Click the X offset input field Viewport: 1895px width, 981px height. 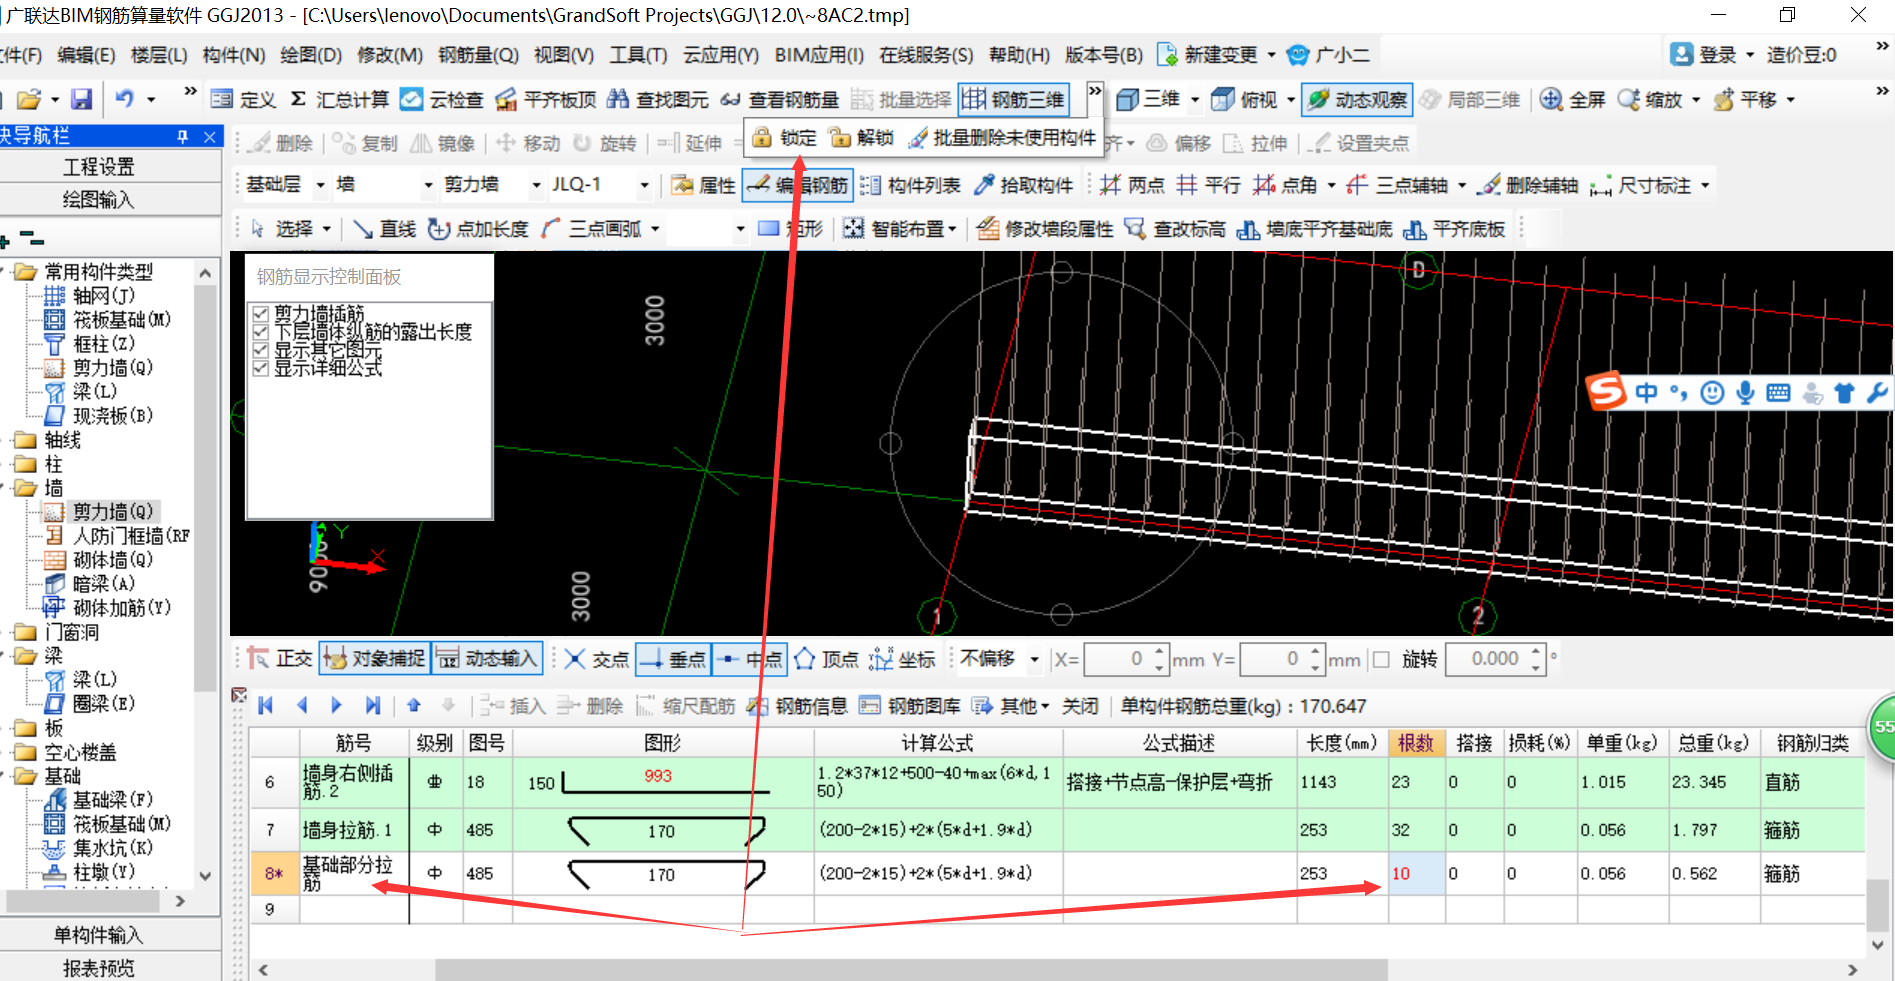click(1118, 659)
